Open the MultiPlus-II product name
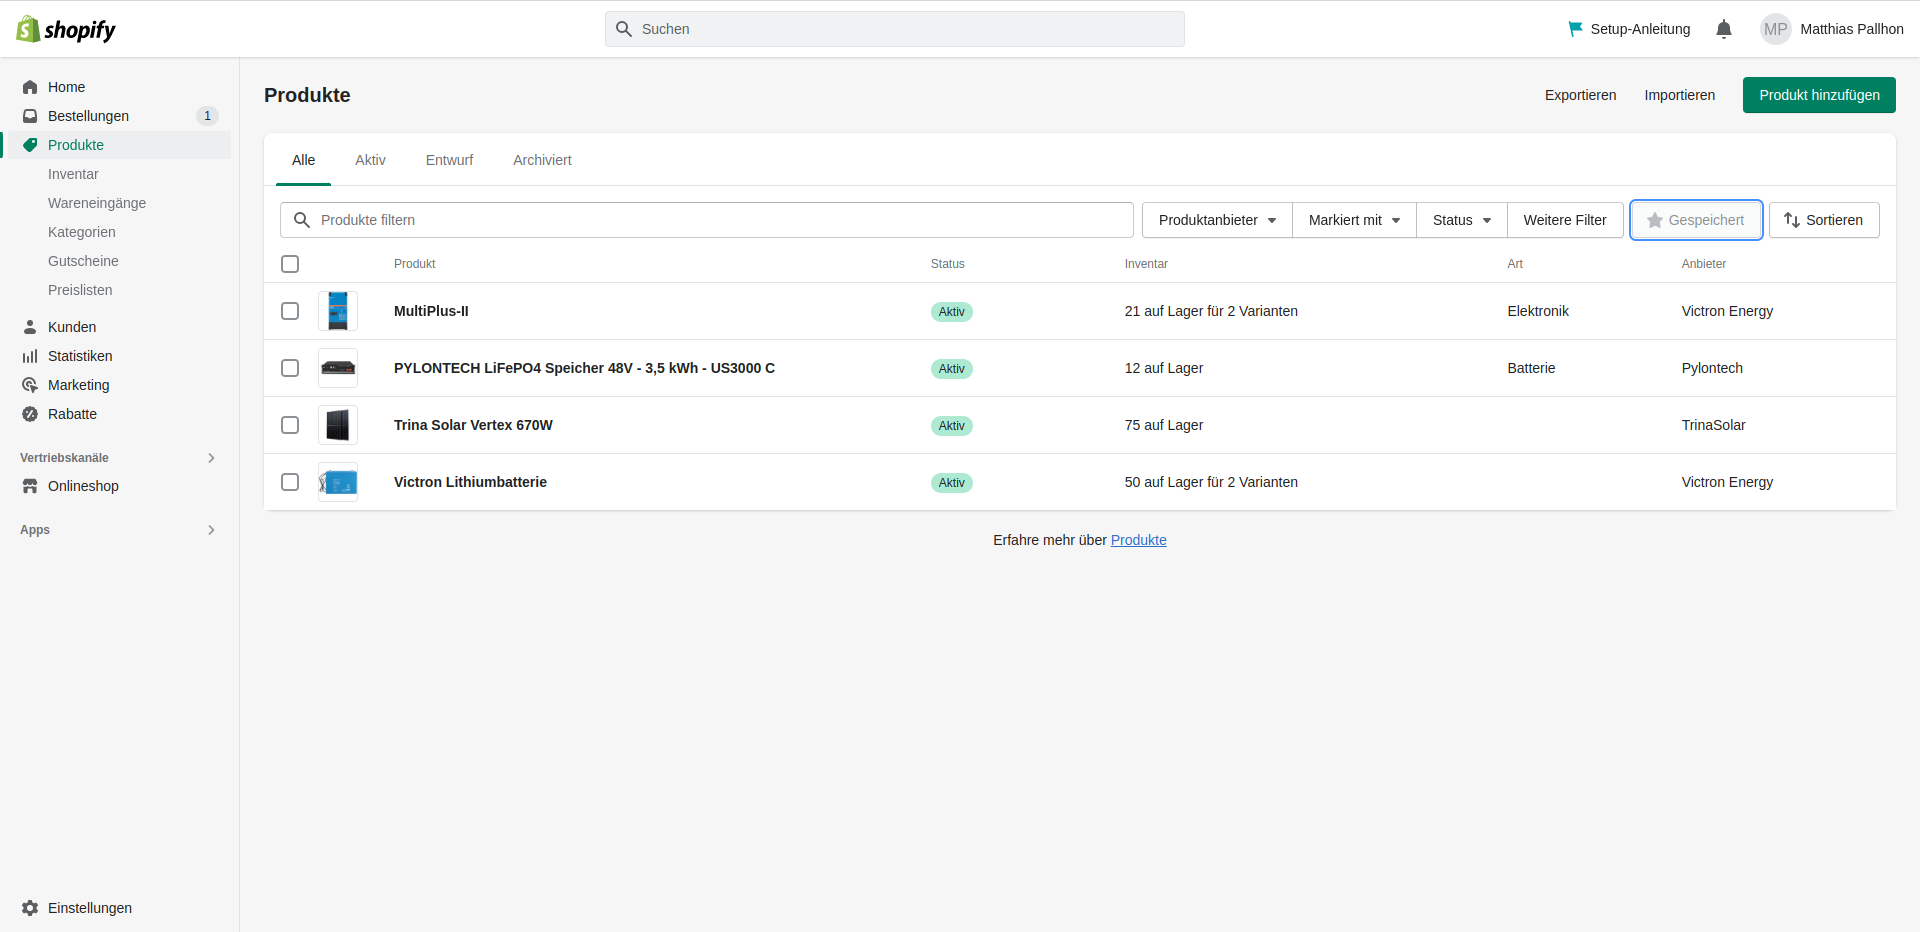1920x932 pixels. [431, 311]
